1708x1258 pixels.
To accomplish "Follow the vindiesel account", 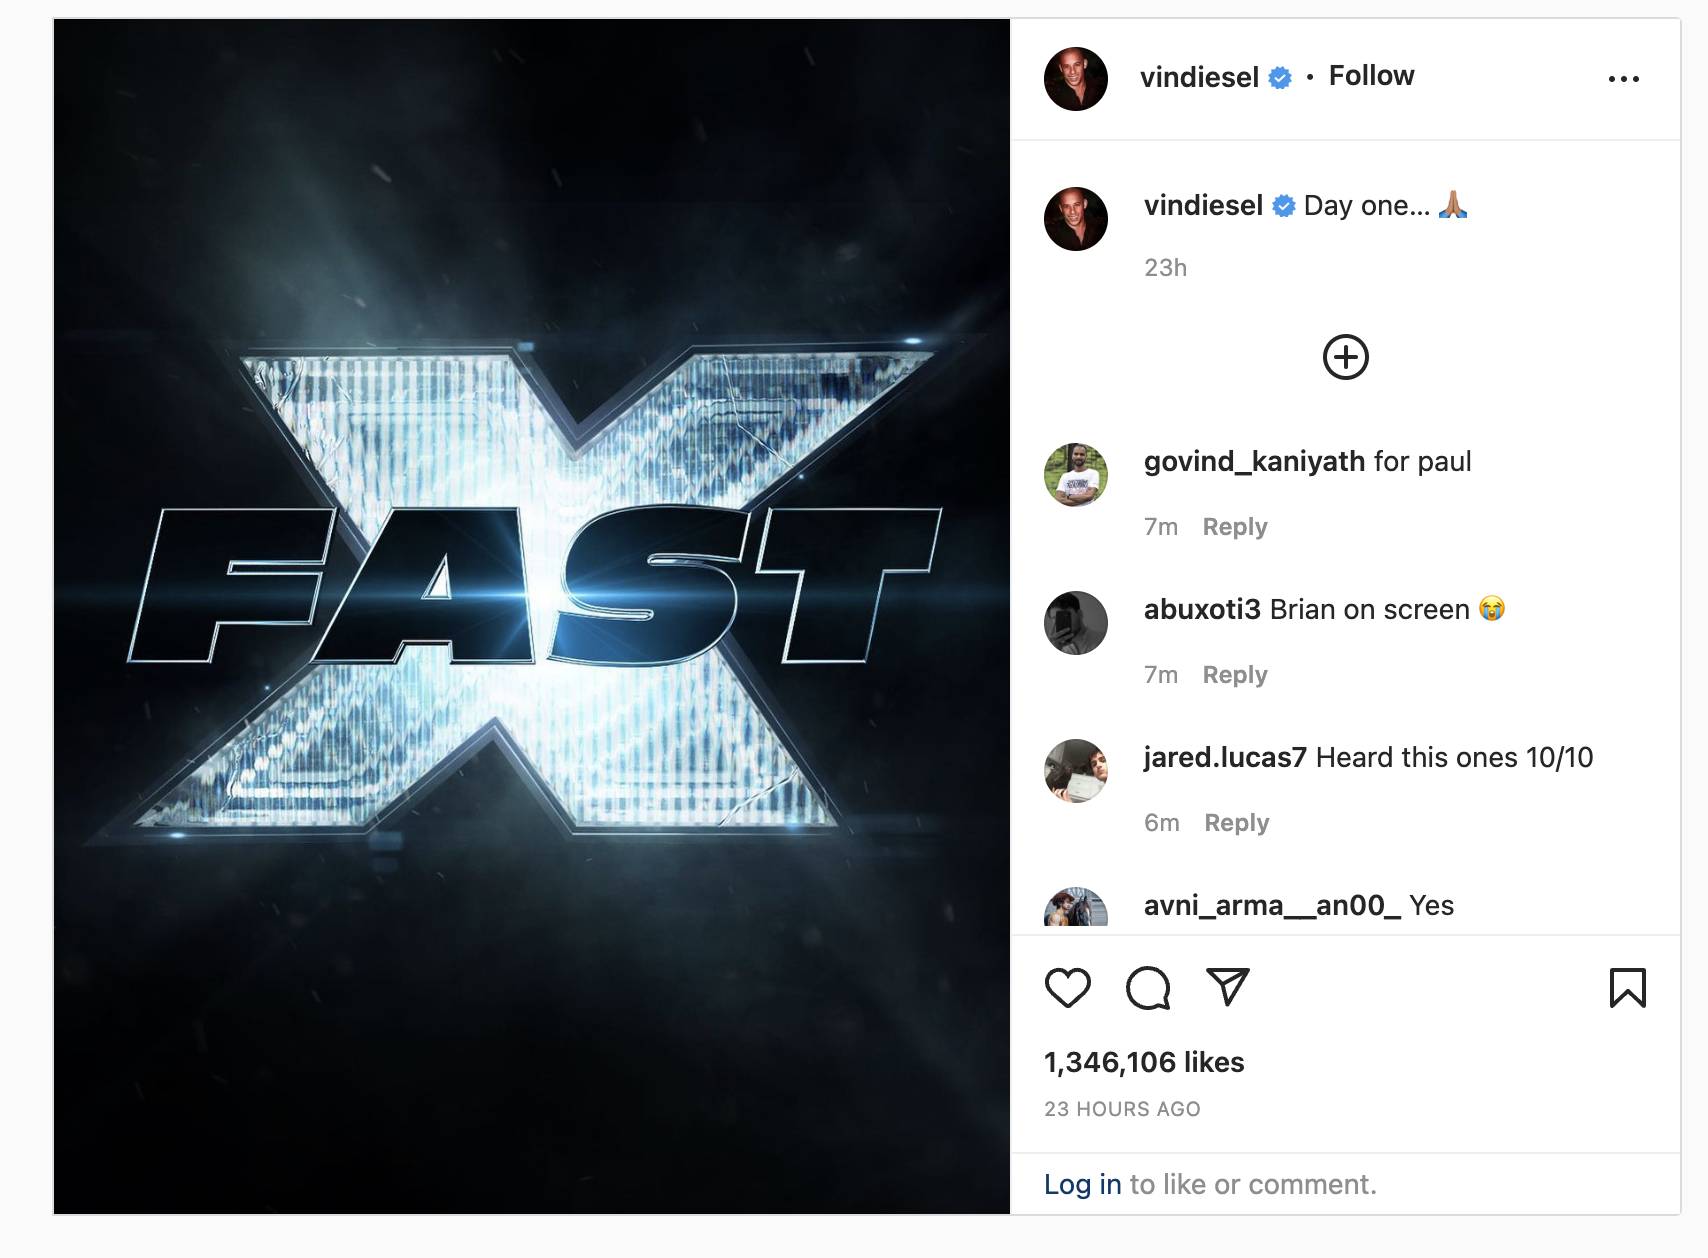I will pos(1371,76).
